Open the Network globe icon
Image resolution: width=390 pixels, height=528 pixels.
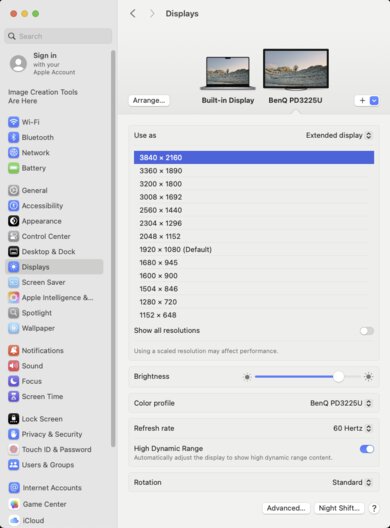(13, 153)
